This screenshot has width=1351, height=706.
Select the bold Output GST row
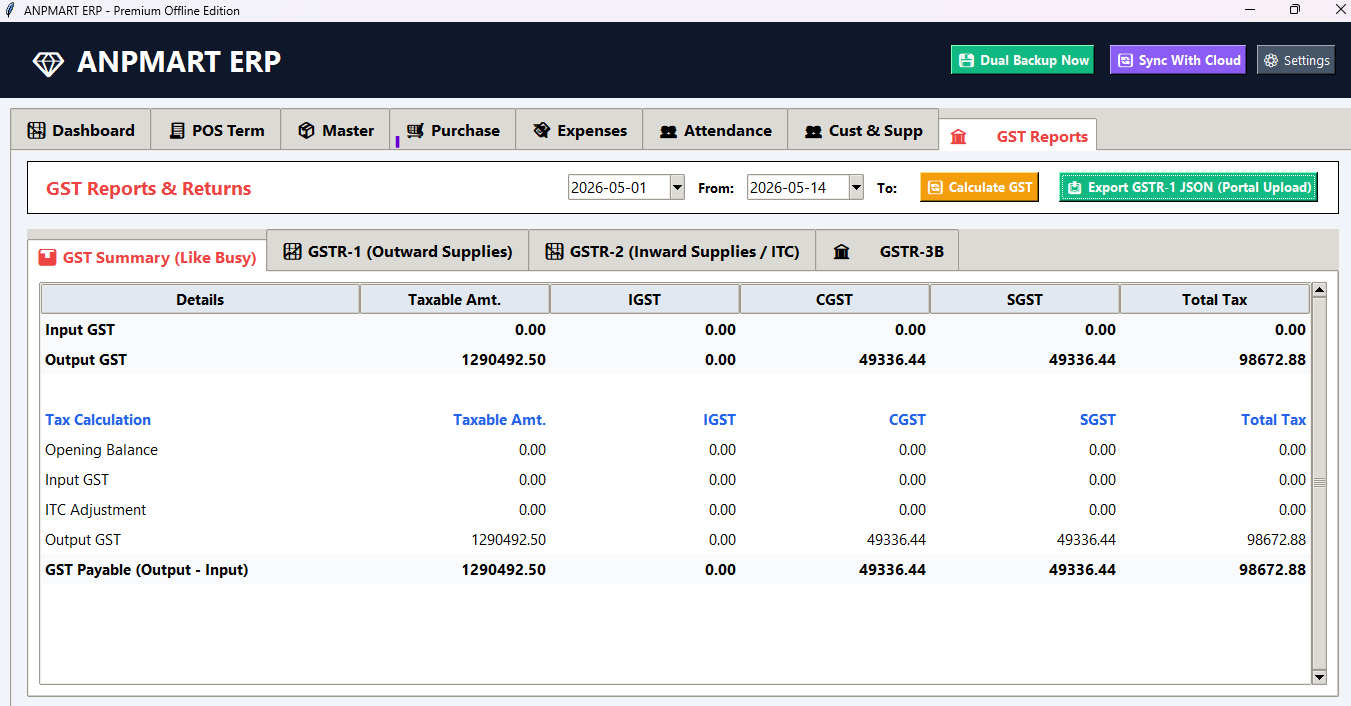[675, 359]
